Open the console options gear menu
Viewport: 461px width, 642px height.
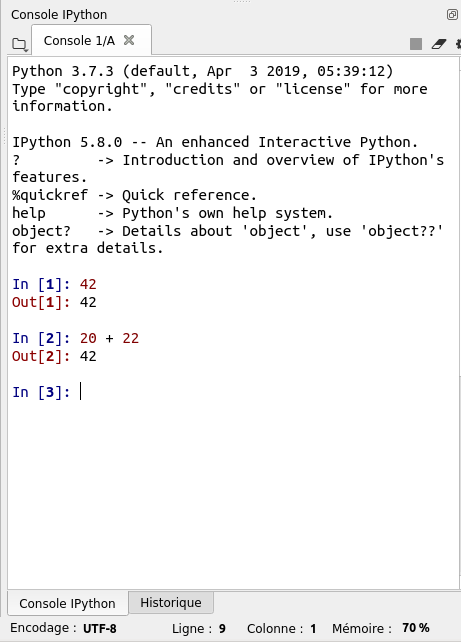click(459, 44)
